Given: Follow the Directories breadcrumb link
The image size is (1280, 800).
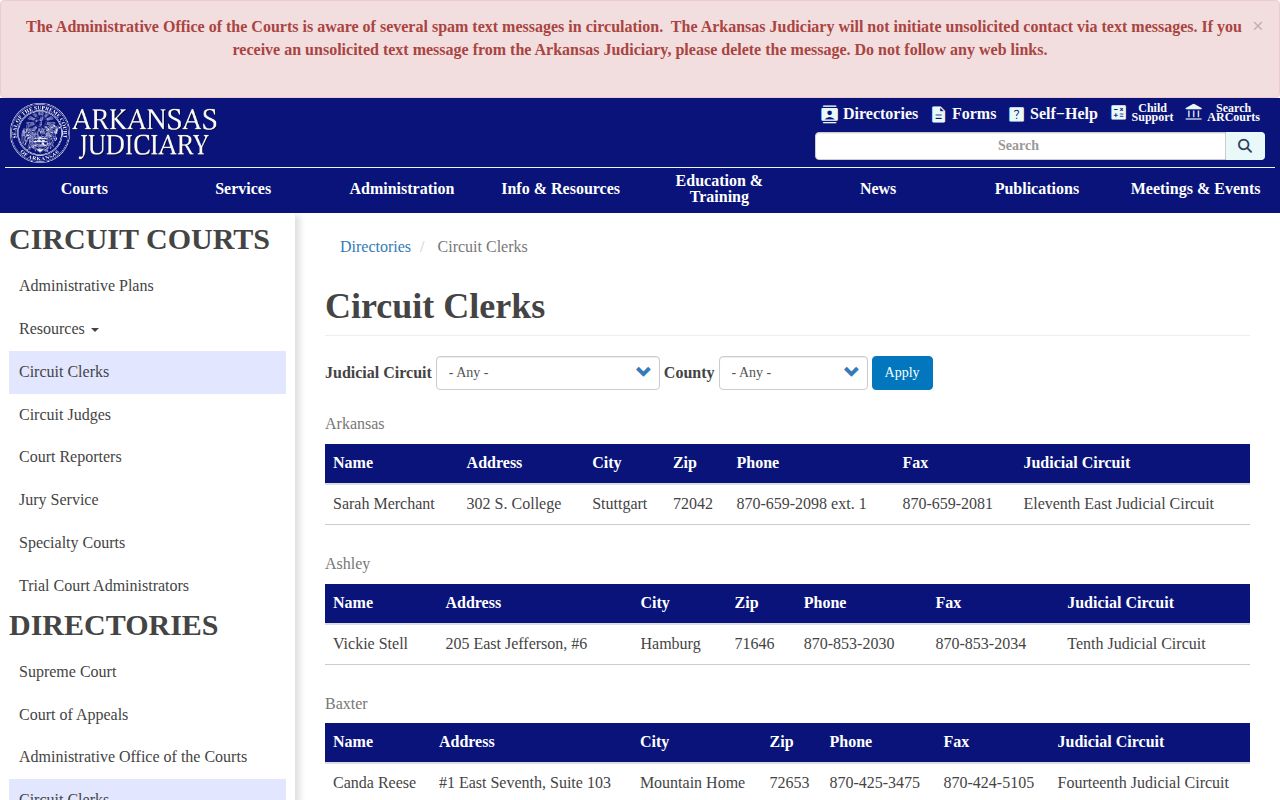Looking at the screenshot, I should click(375, 247).
